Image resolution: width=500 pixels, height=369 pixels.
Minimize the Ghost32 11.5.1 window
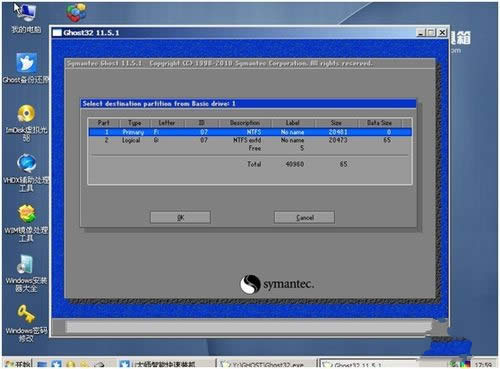[421, 33]
